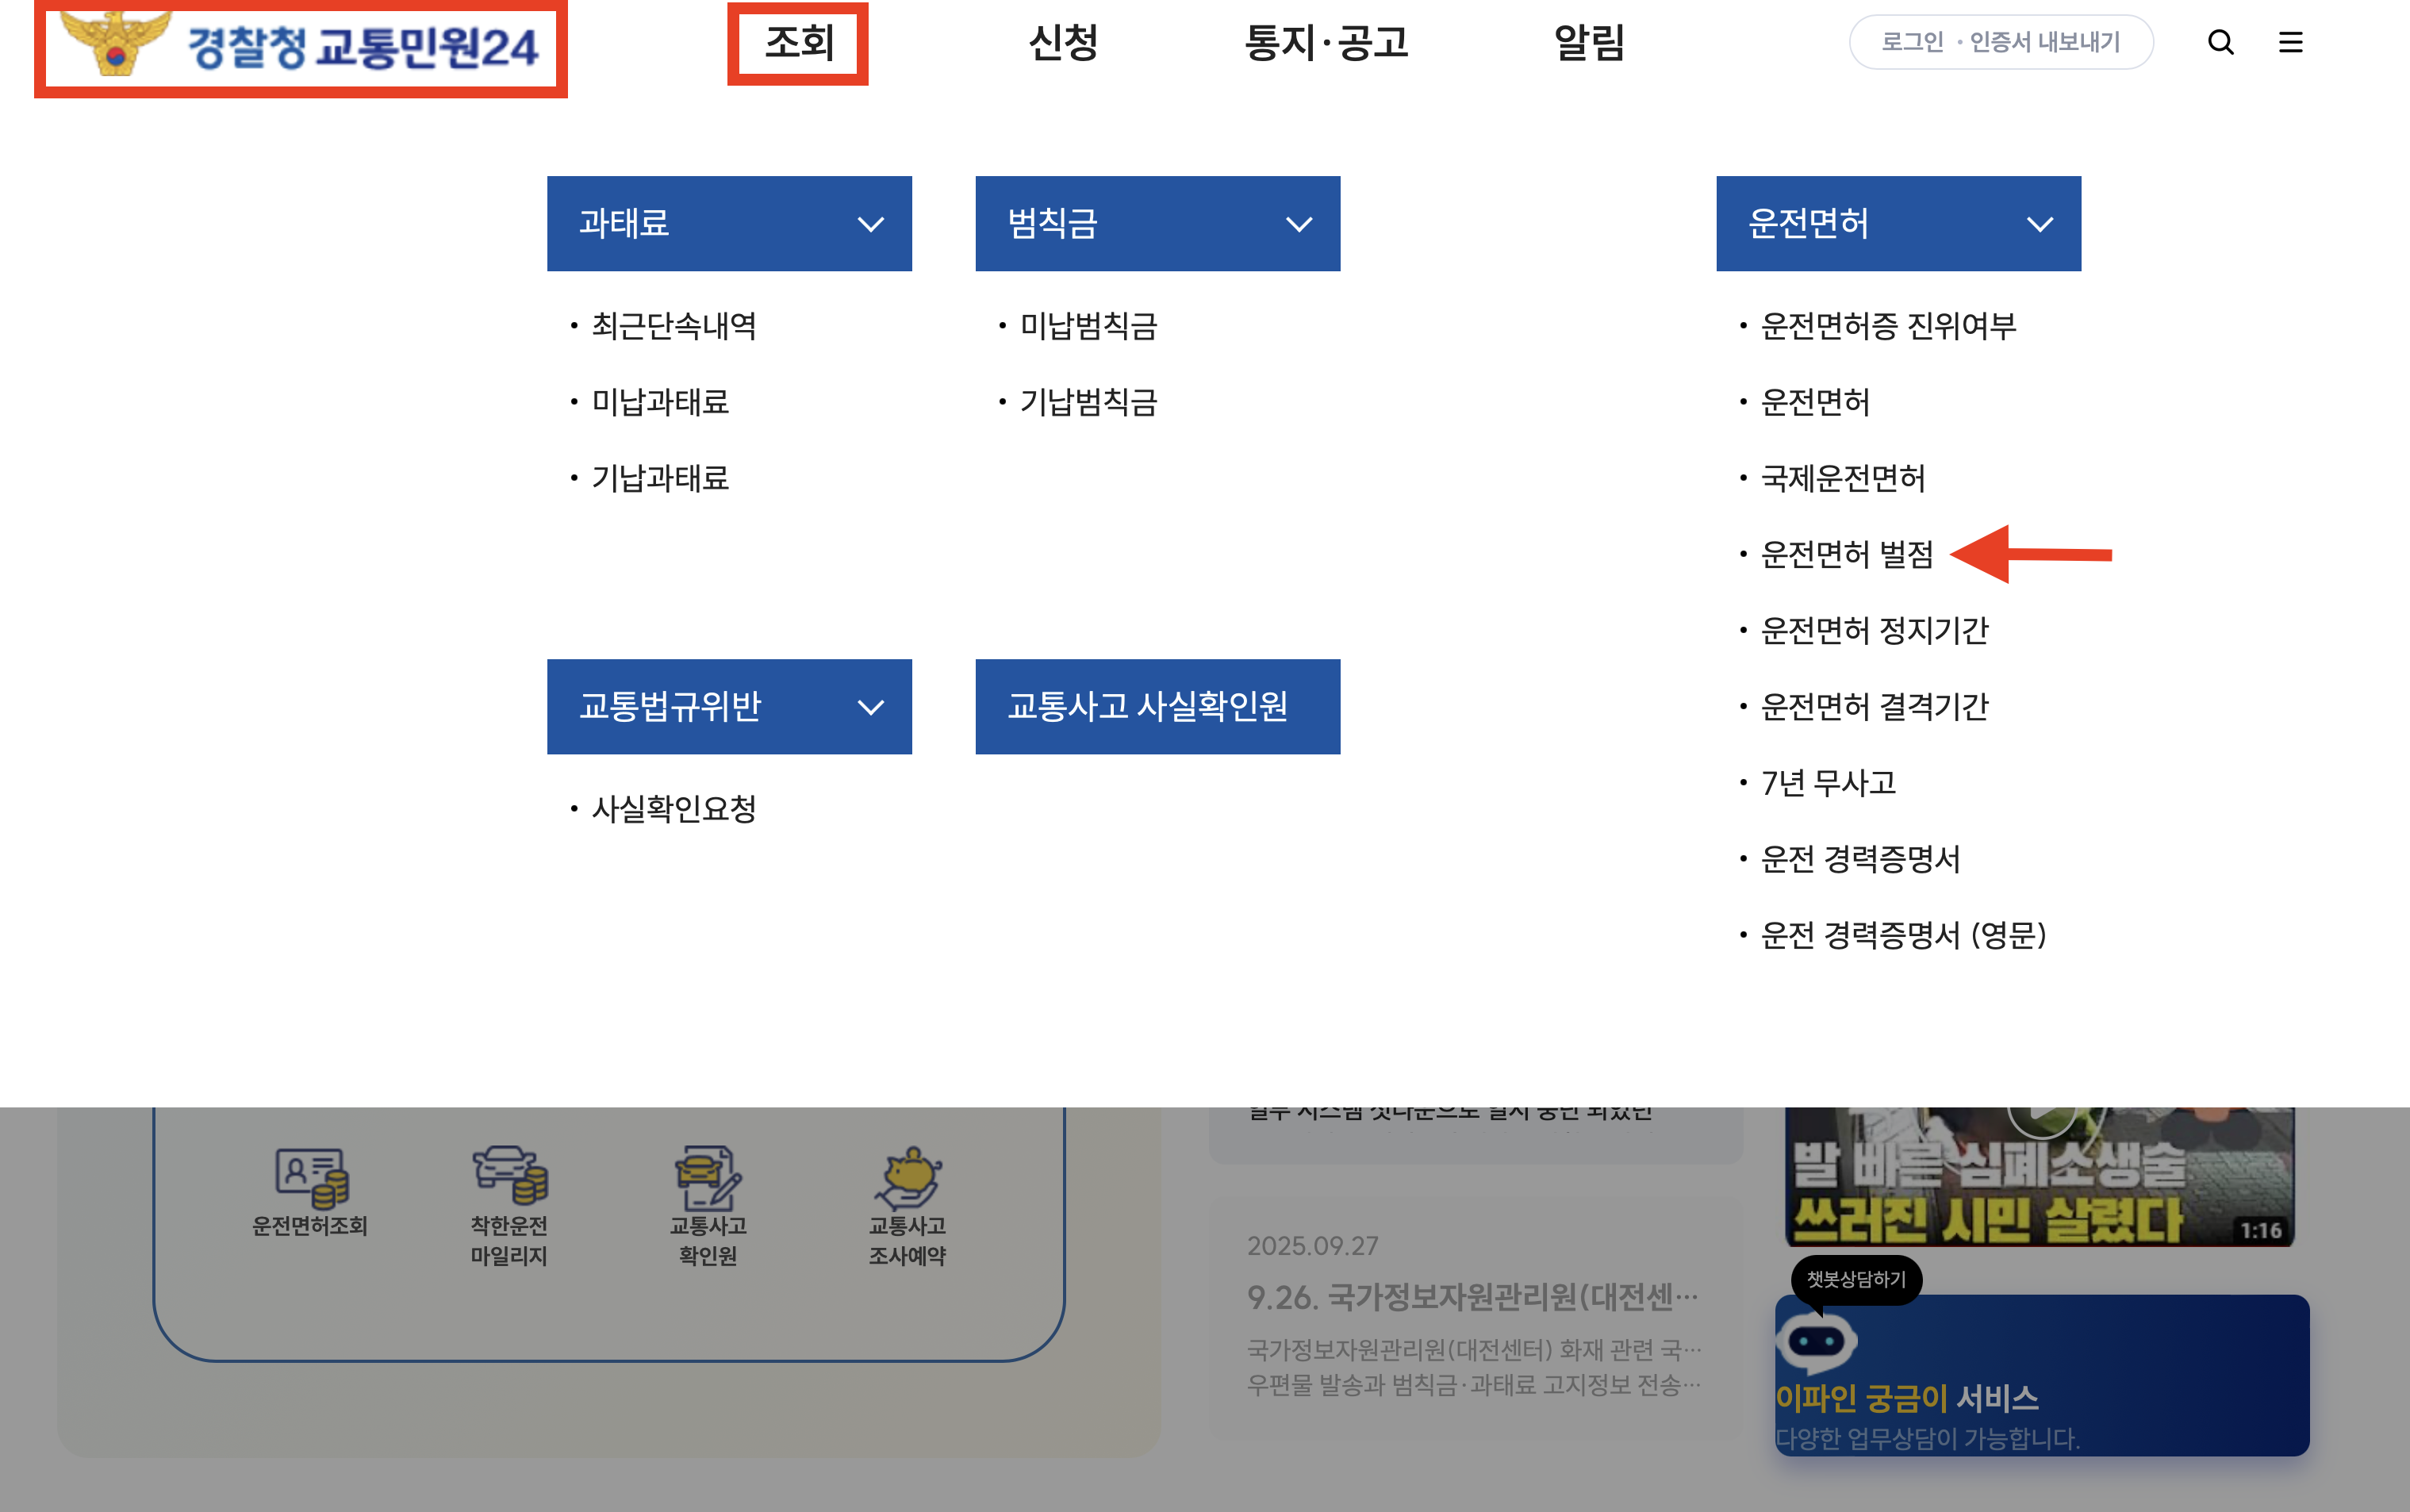
Task: Click the chatbot robot icon
Action: click(1816, 1341)
